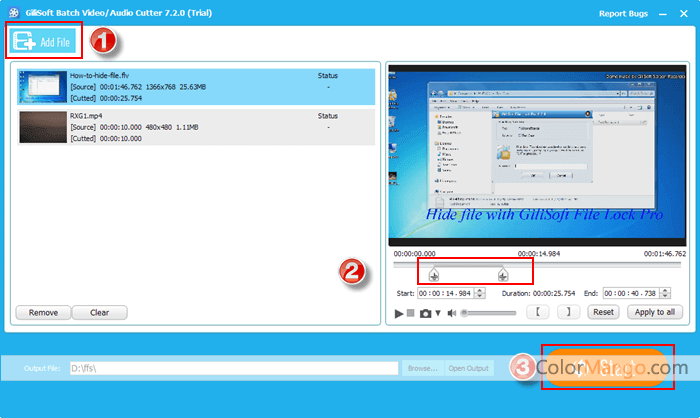Select the RXG1.mp4 file thumbnail
Viewport: 700px width, 418px height.
tap(42, 129)
